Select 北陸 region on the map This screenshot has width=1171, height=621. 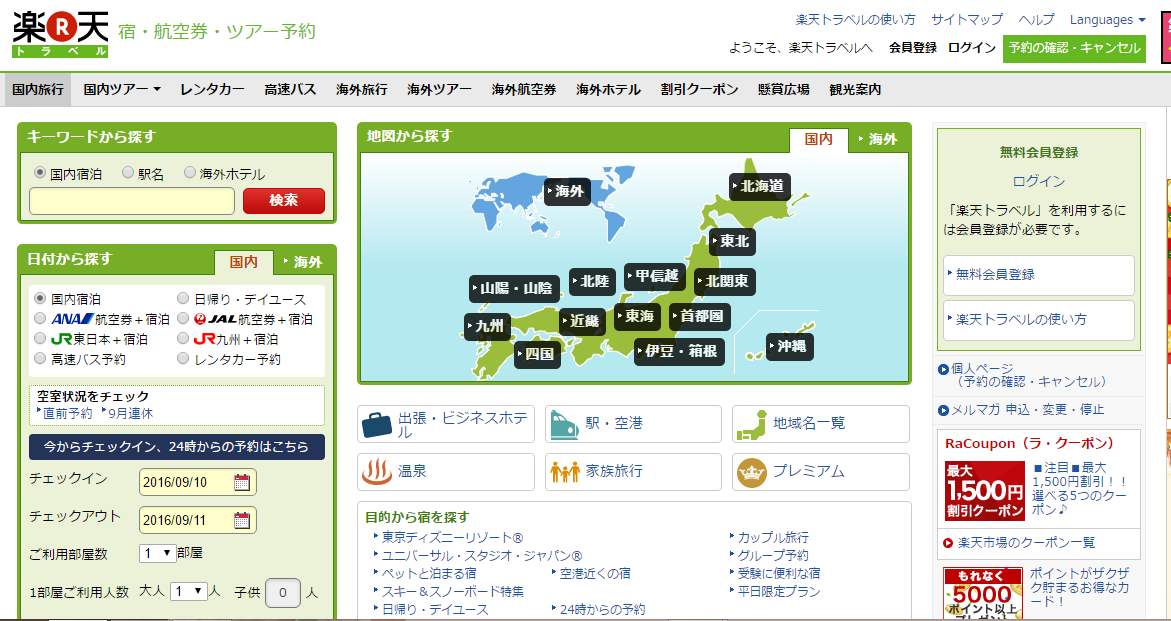coord(592,281)
